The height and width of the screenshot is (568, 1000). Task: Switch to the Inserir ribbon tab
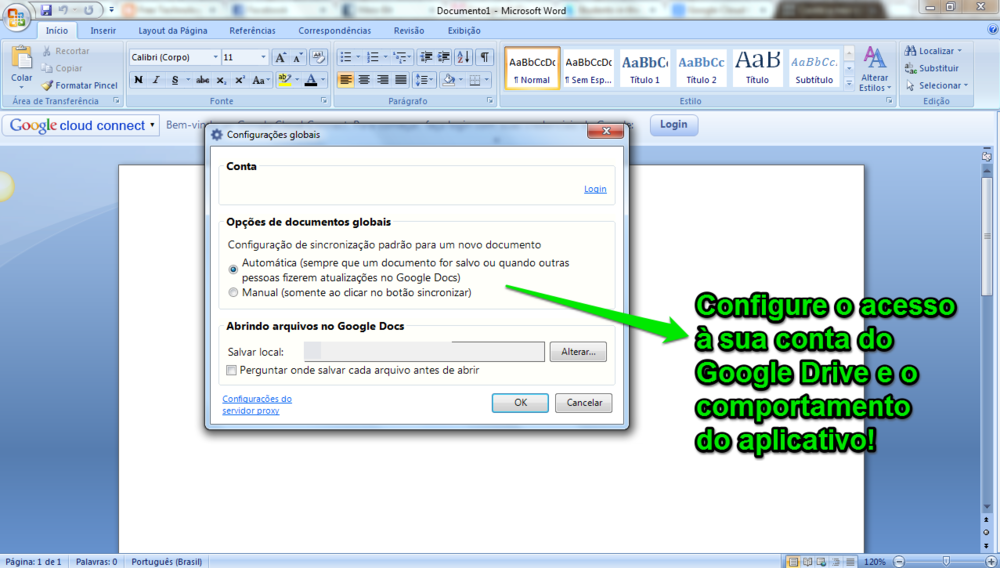pos(103,31)
